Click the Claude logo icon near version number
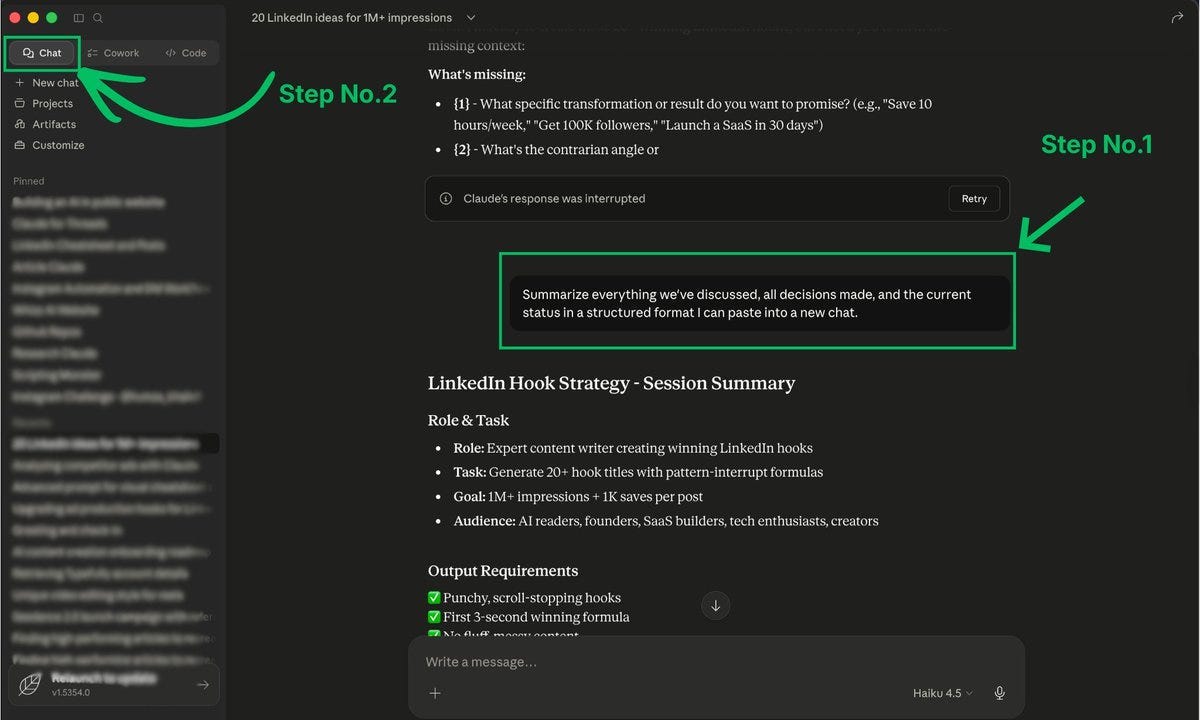This screenshot has width=1200, height=720. 31,684
